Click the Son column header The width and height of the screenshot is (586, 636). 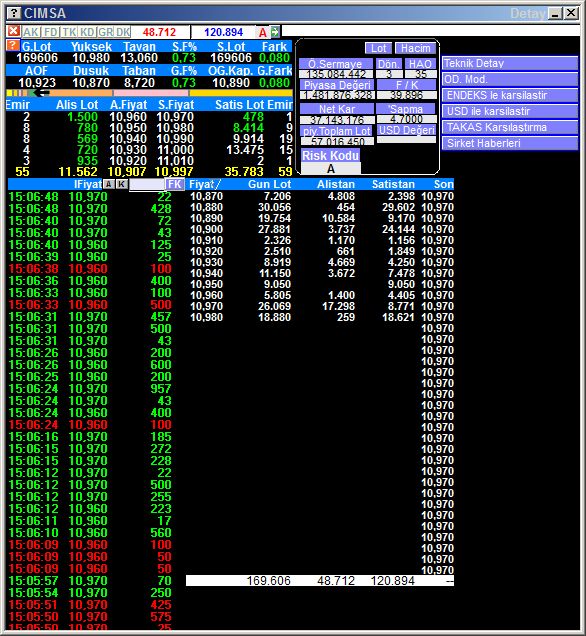(x=443, y=184)
